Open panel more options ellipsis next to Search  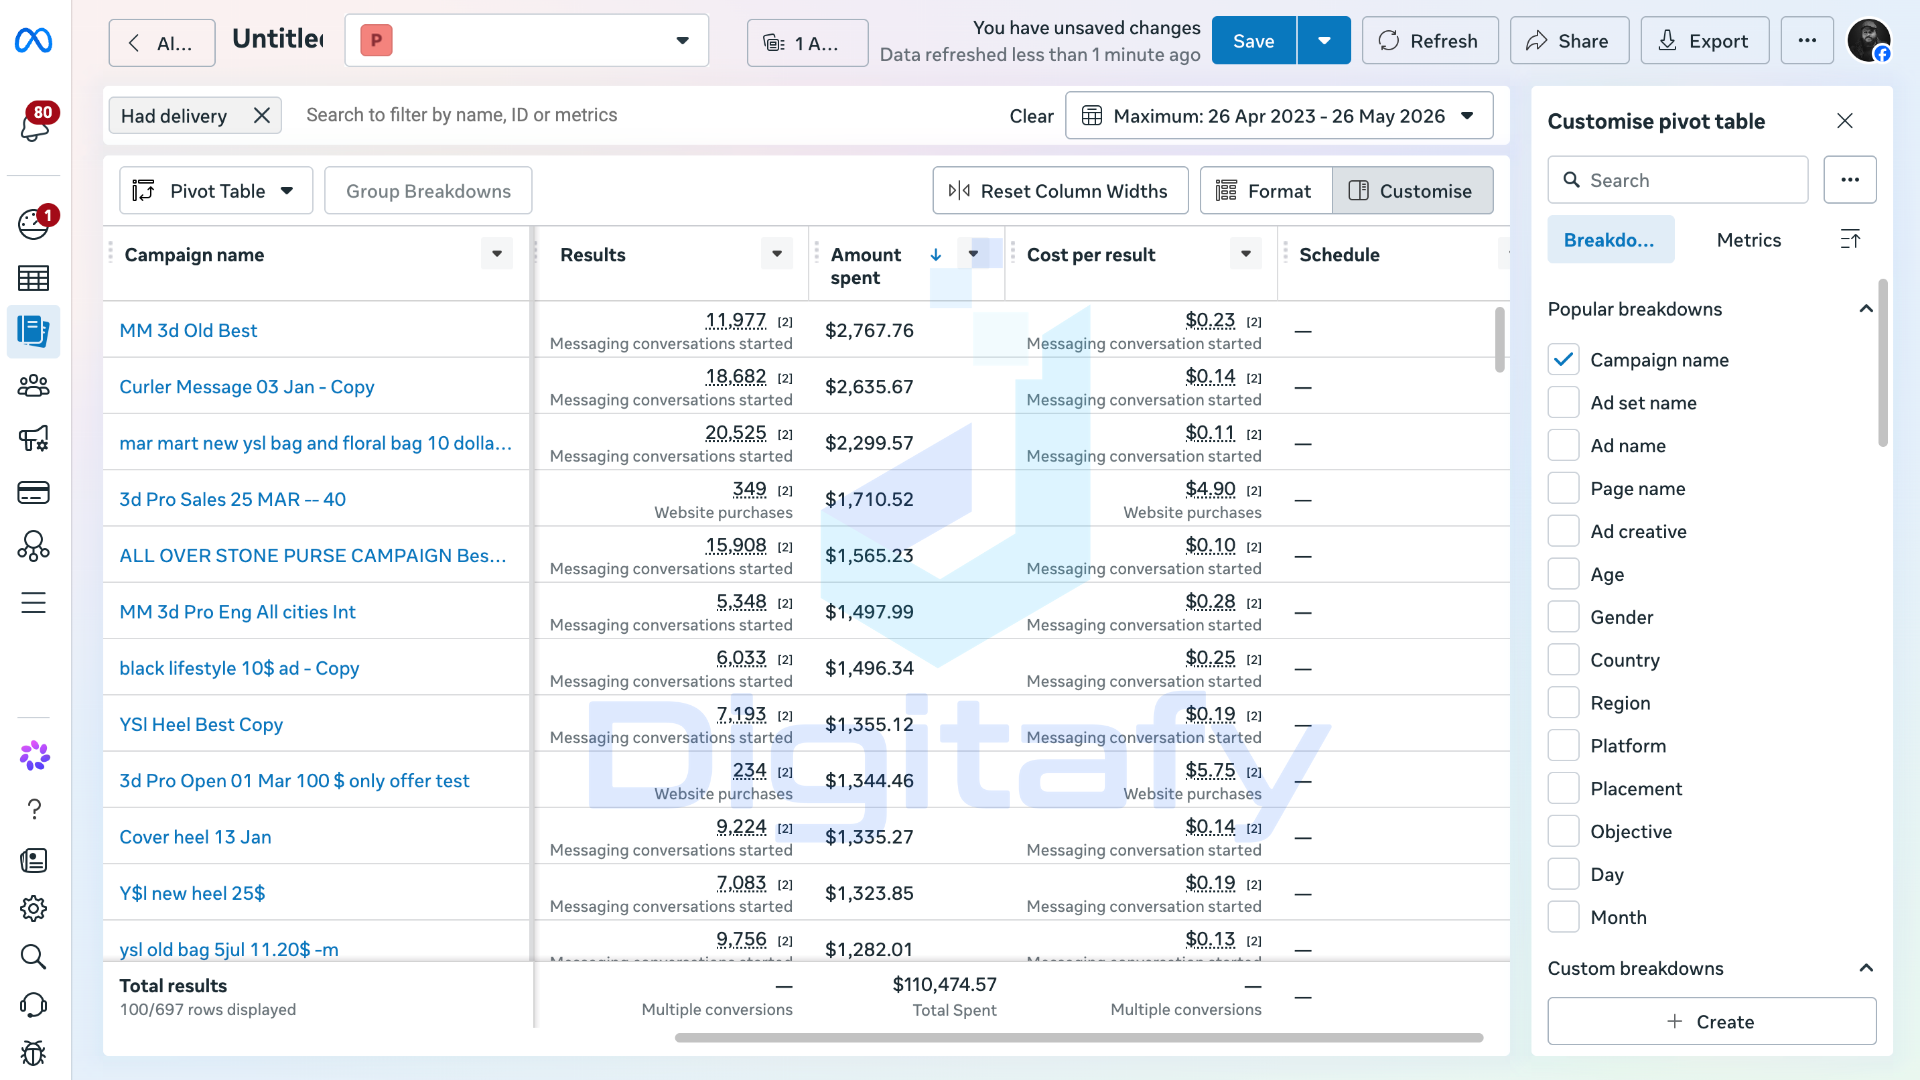coord(1850,180)
